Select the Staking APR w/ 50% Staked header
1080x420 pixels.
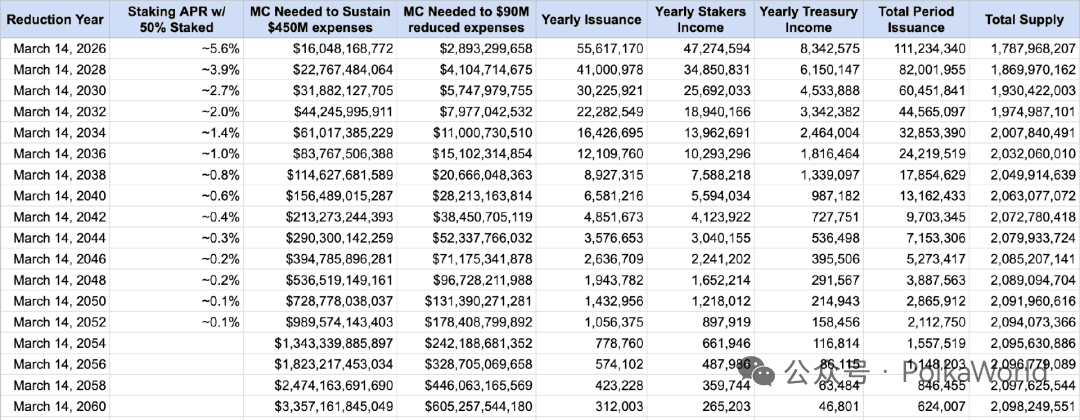[176, 19]
